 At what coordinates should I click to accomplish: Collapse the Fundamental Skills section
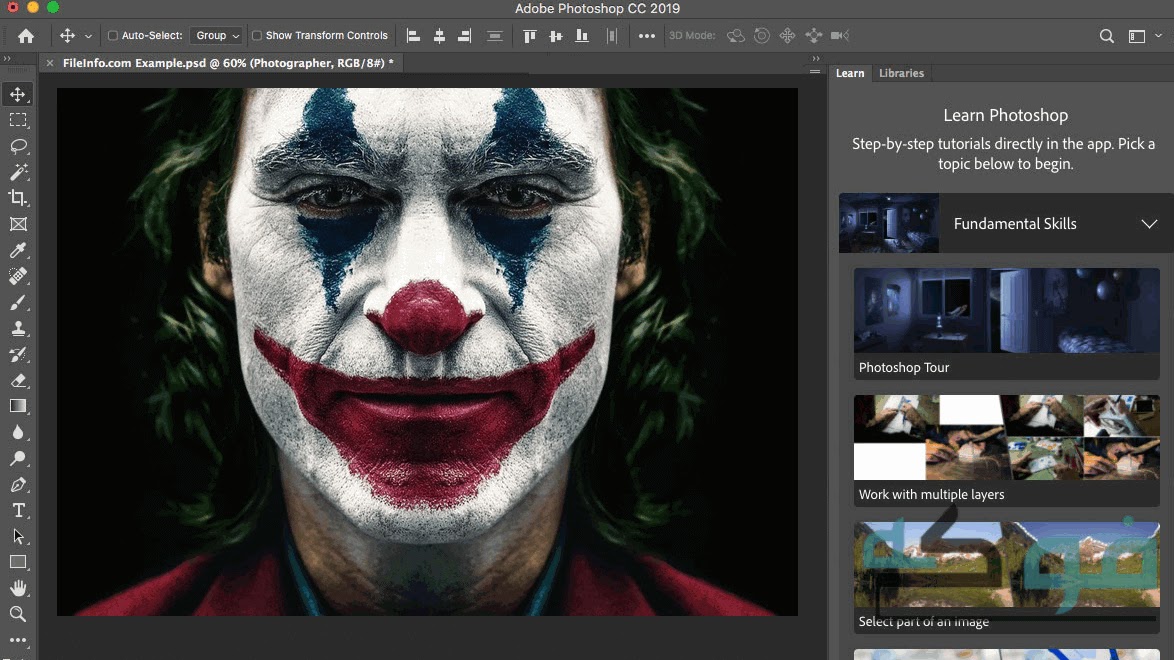pyautogui.click(x=1149, y=224)
